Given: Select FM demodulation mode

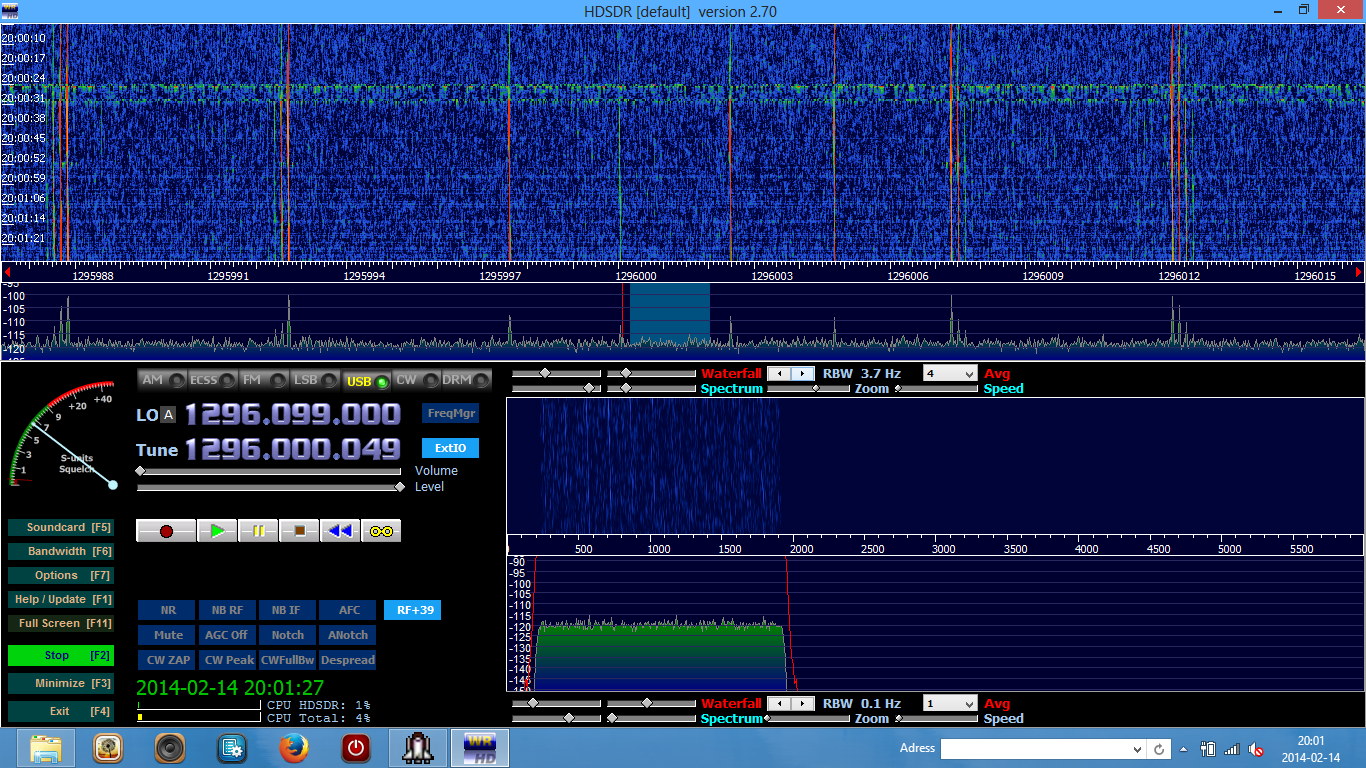Looking at the screenshot, I should (x=264, y=380).
